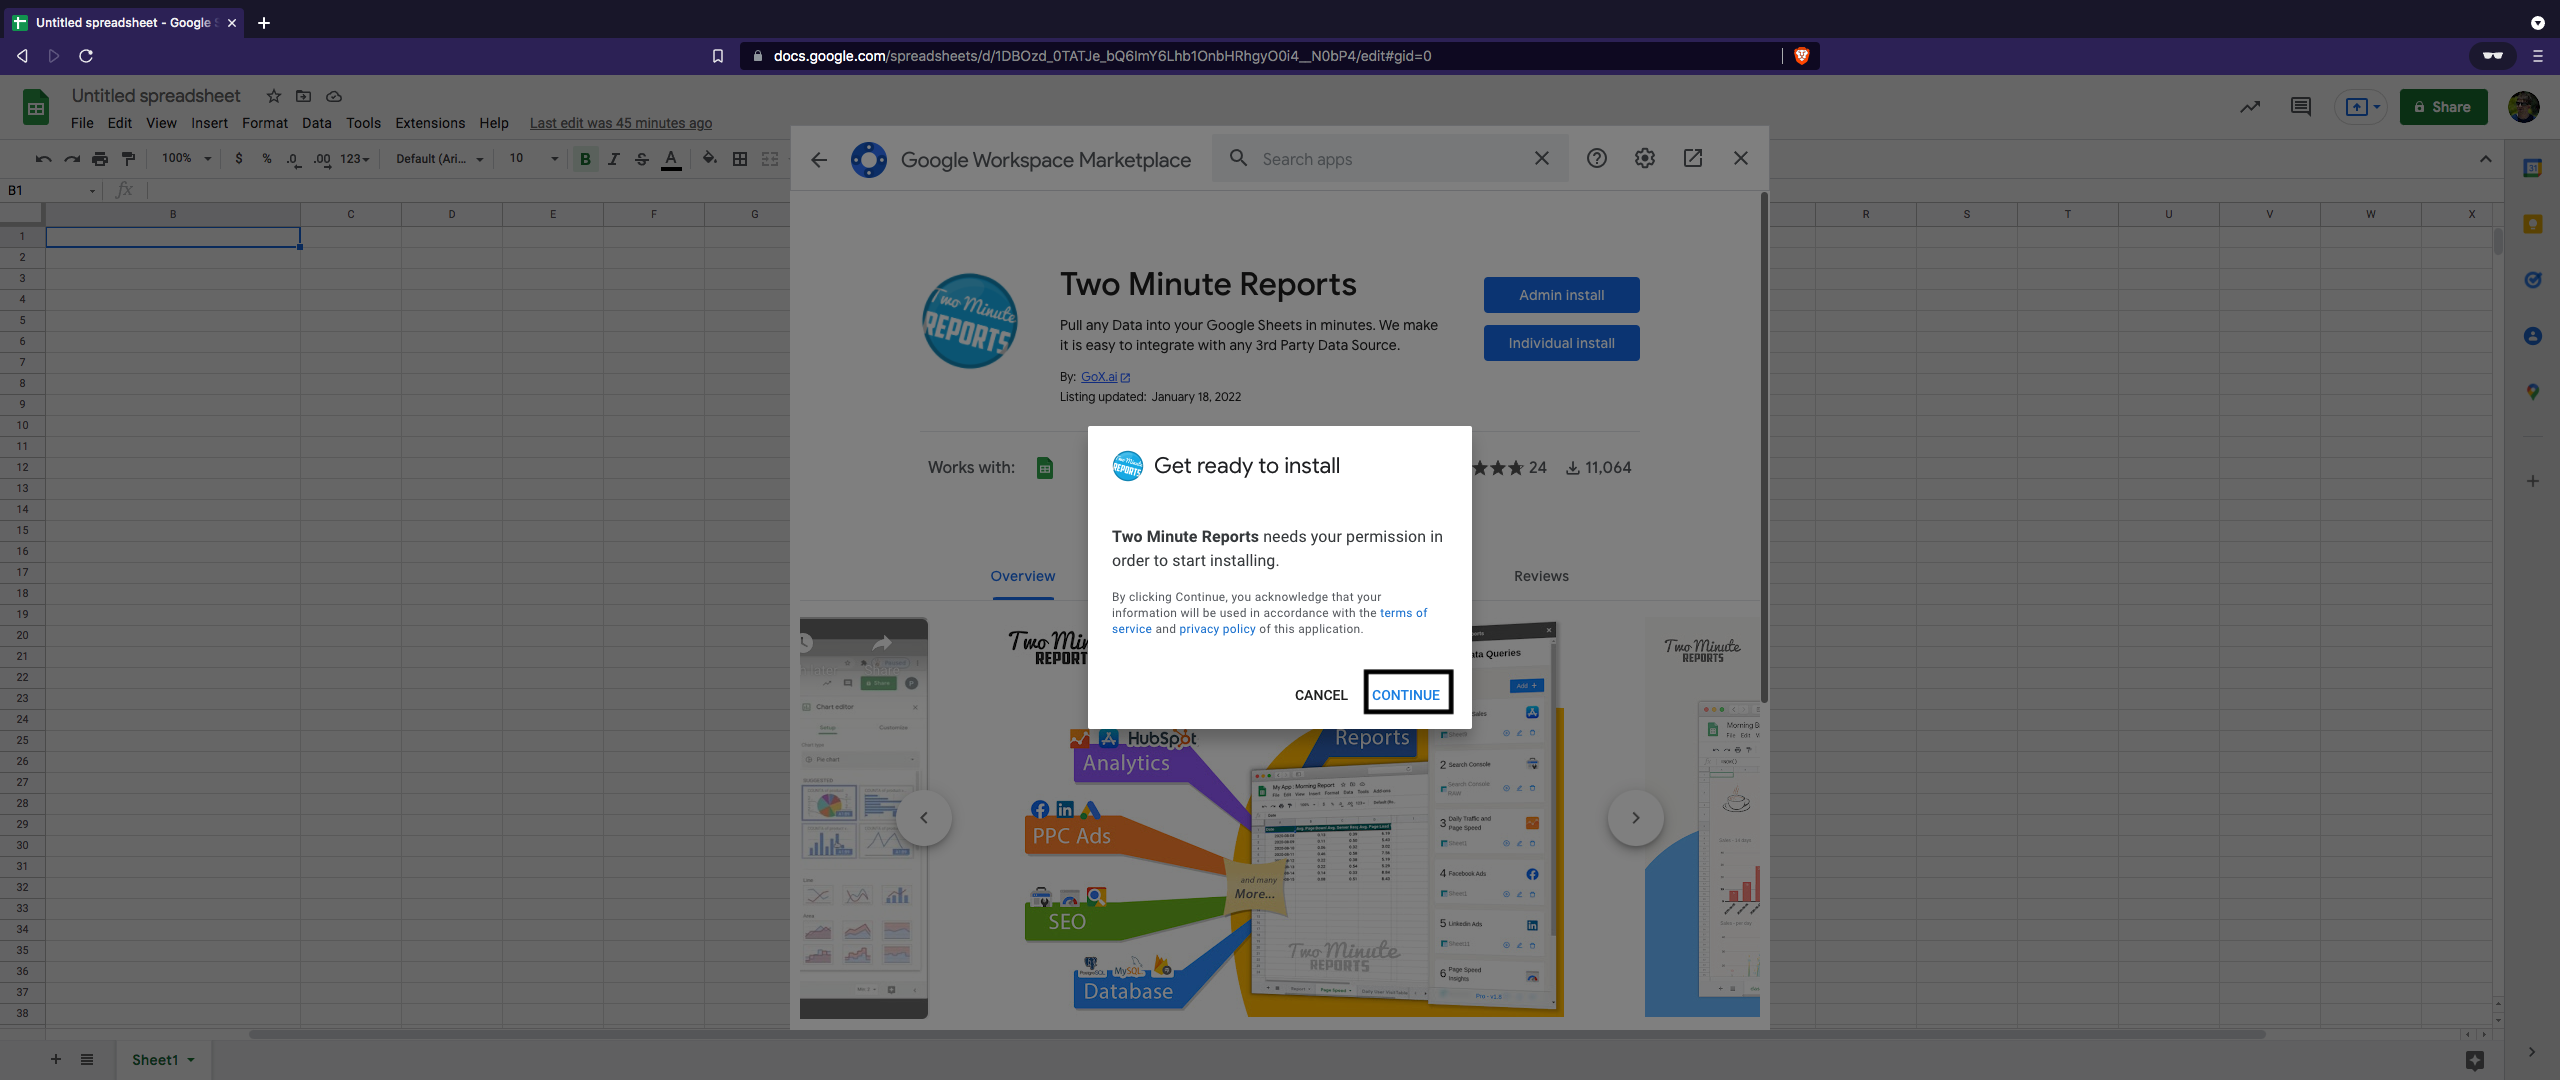Toggle italic formatting
The image size is (2560, 1080).
[614, 159]
